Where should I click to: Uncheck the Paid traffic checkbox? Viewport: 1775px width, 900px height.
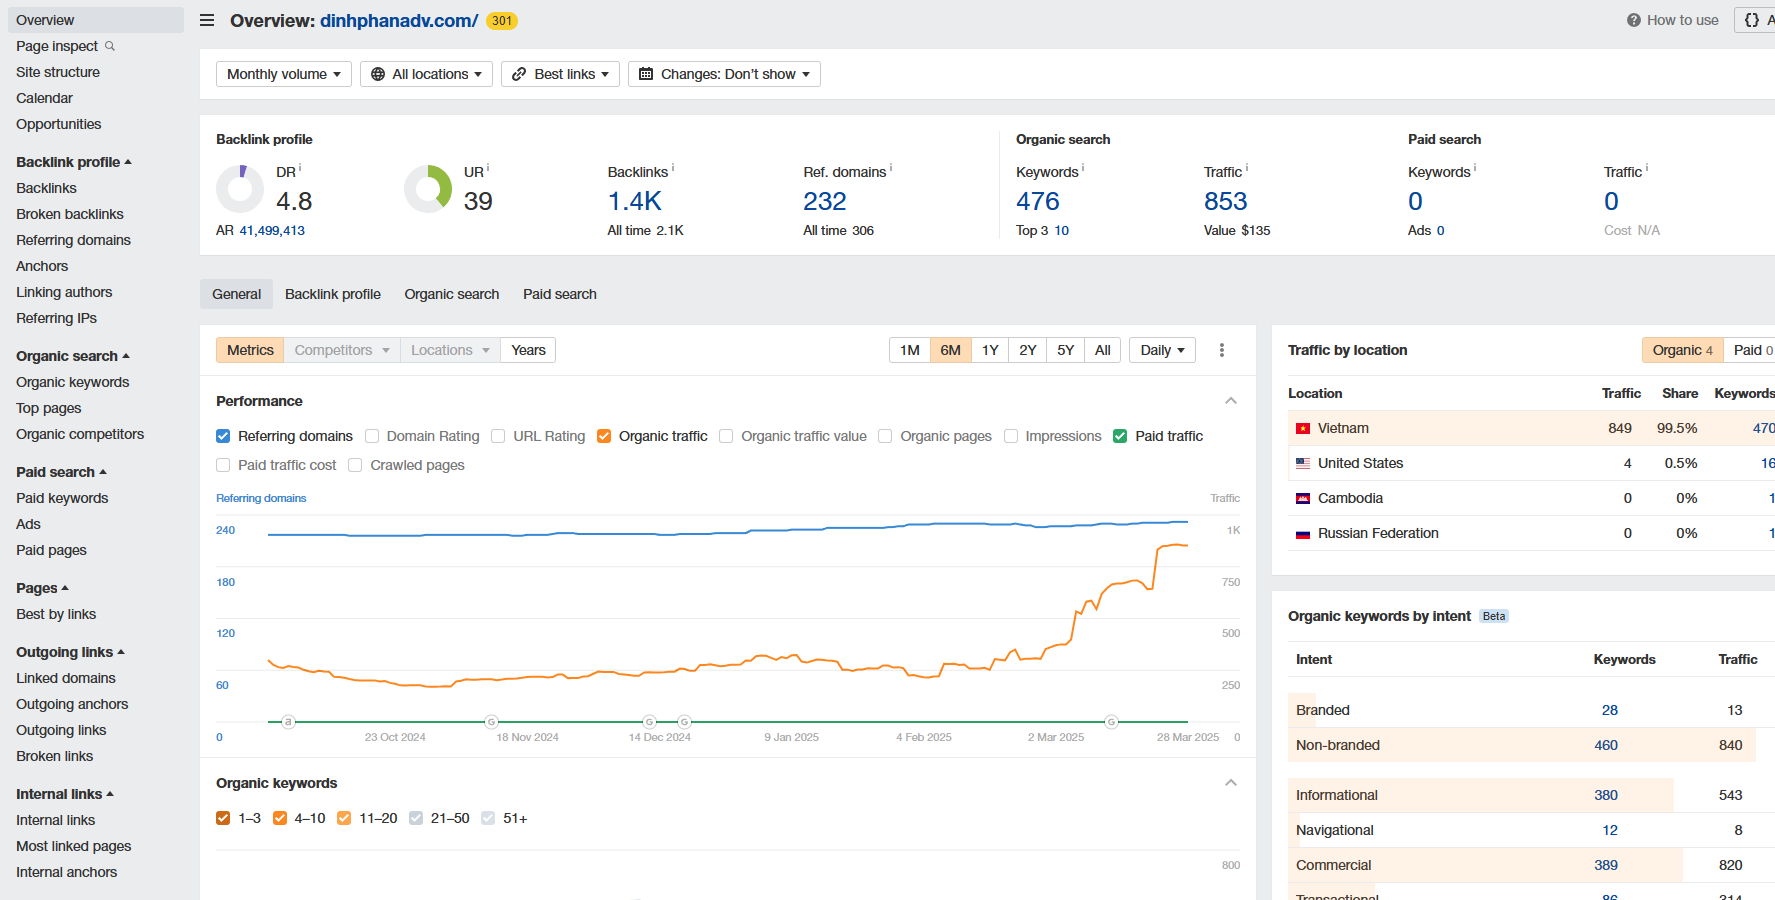(1120, 436)
